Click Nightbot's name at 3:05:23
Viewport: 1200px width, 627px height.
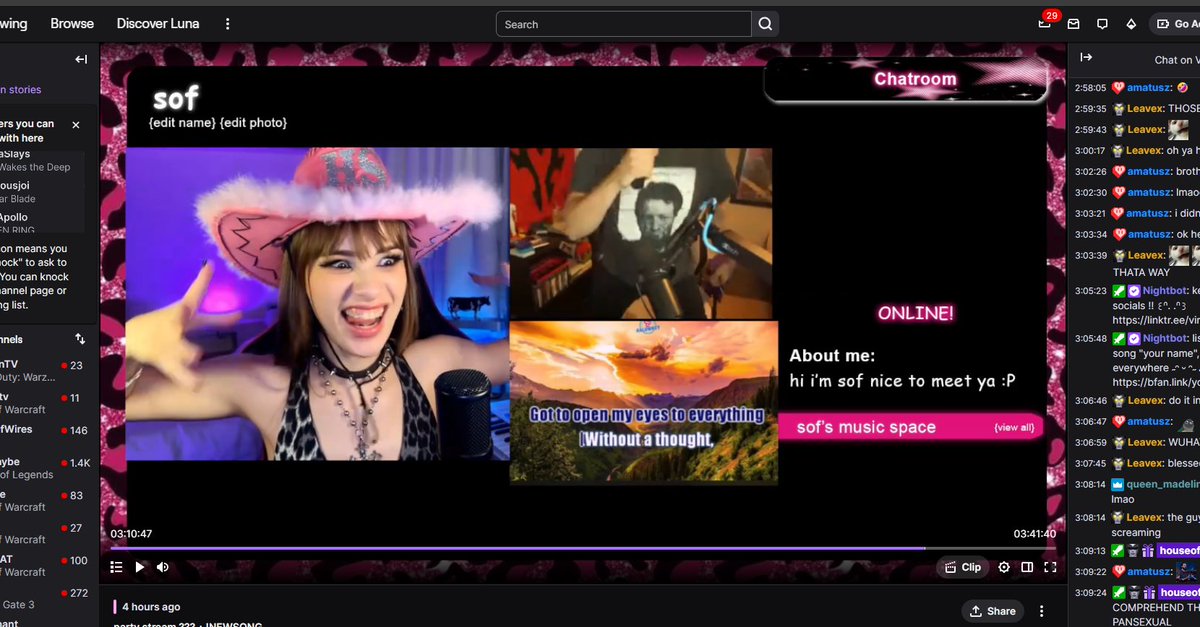click(1165, 291)
